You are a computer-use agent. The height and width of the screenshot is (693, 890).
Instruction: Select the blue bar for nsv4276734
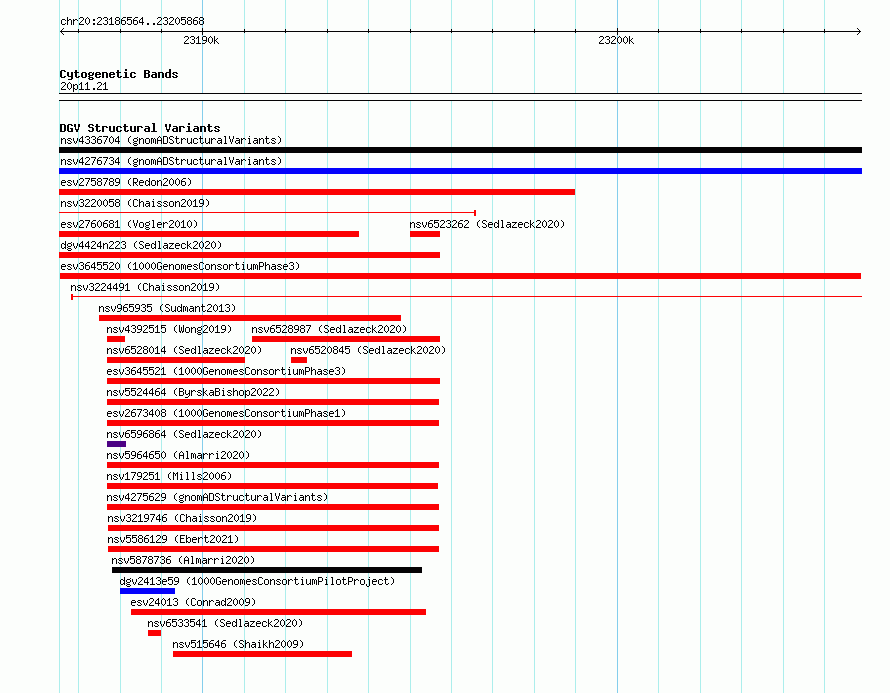(460, 171)
